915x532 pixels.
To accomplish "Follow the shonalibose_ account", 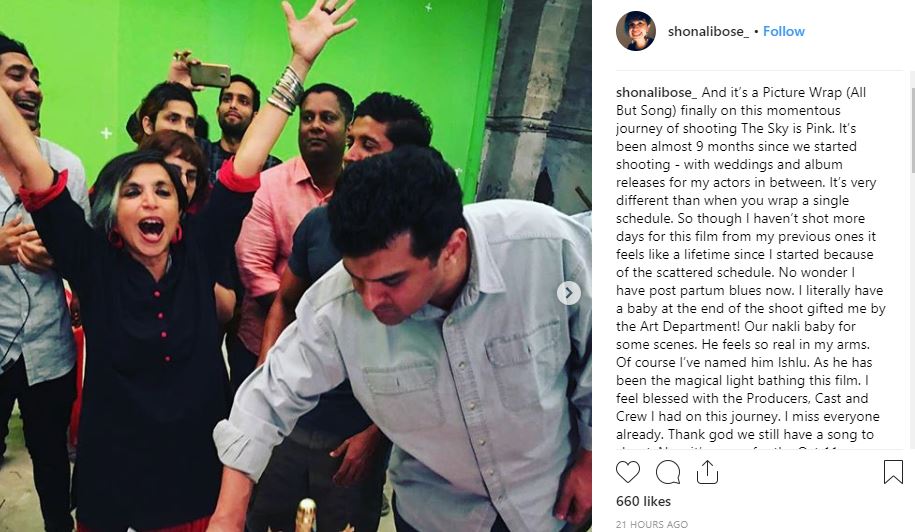I will click(x=784, y=32).
